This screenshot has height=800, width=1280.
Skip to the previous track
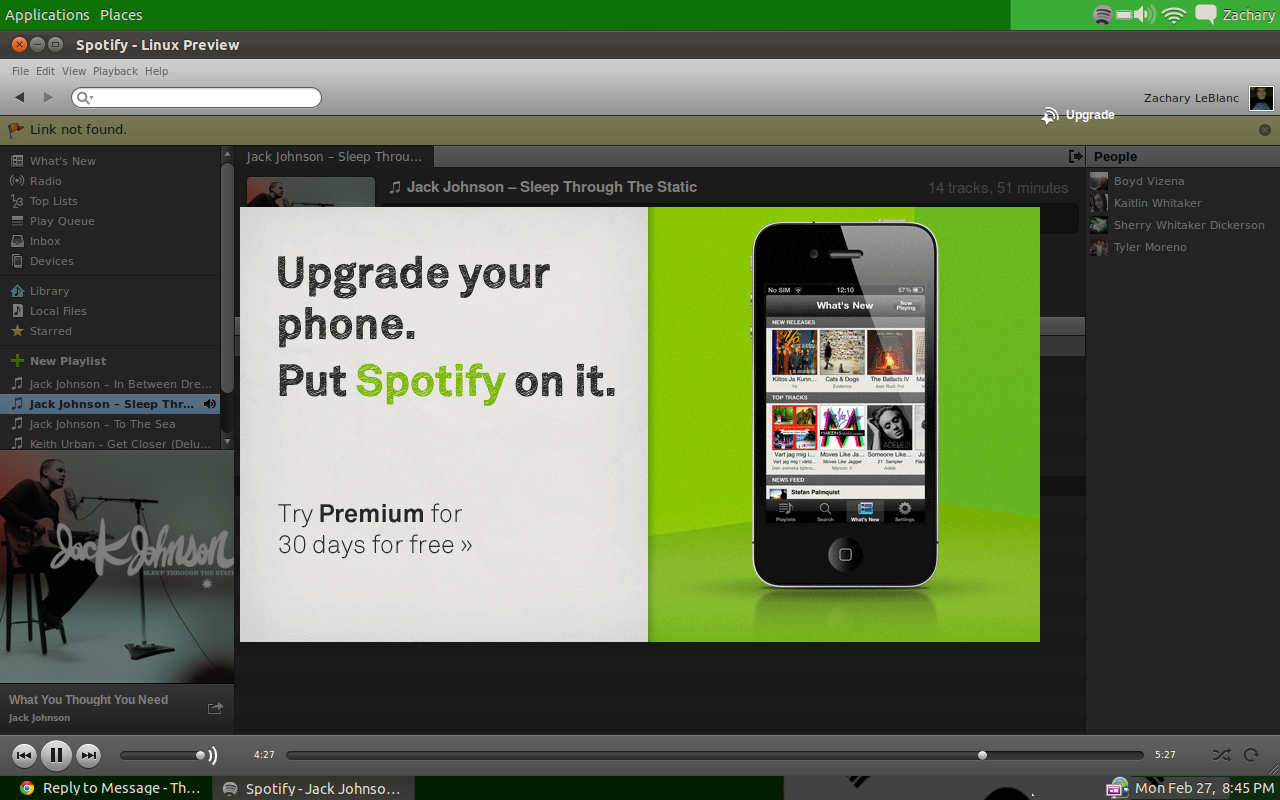click(x=25, y=756)
